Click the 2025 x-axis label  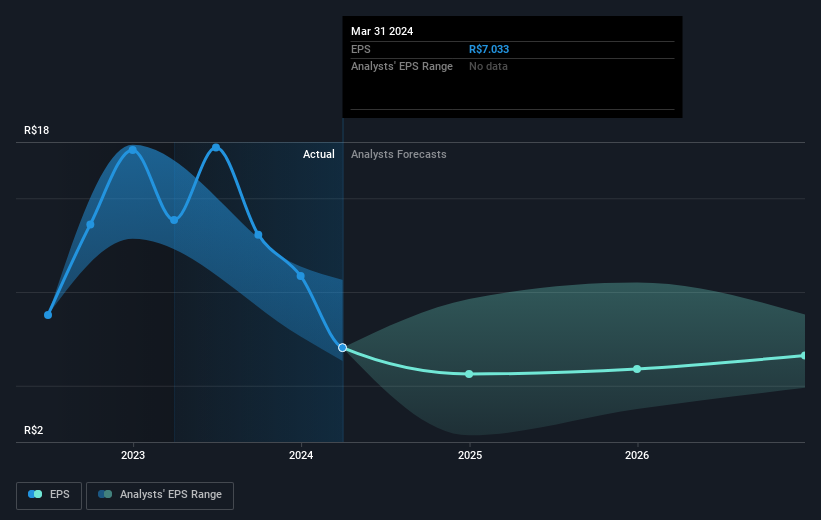pos(470,456)
